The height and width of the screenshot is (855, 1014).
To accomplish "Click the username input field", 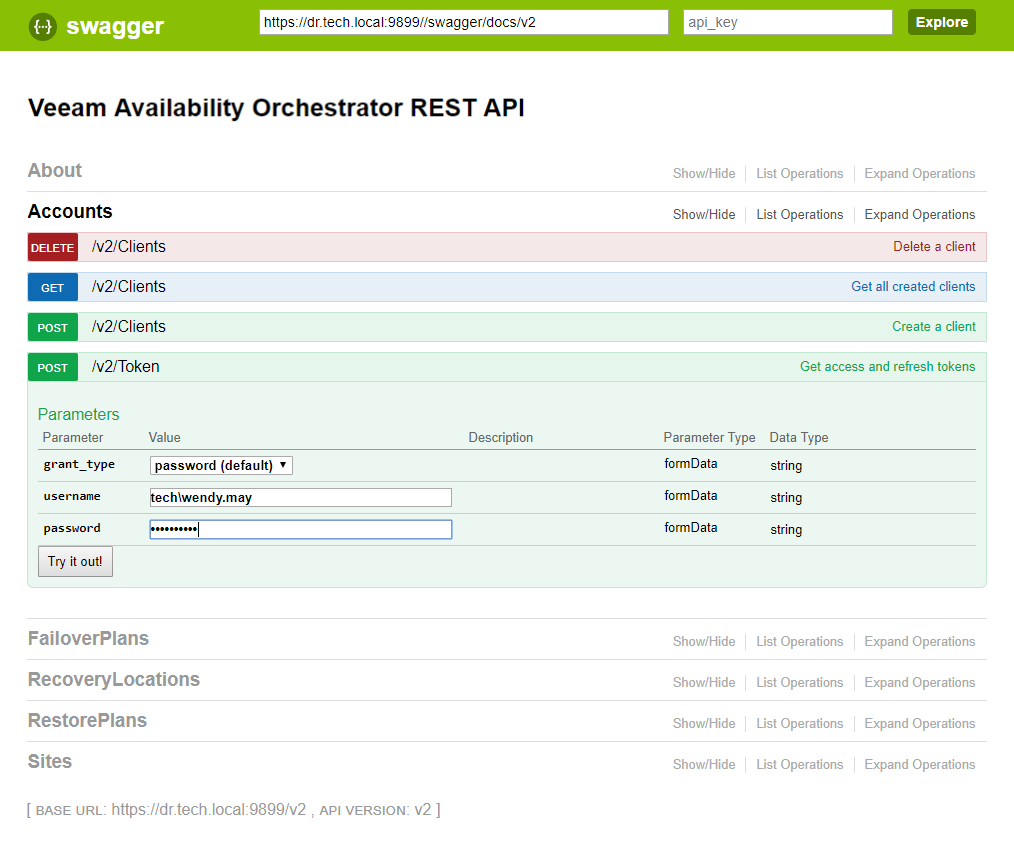I will pyautogui.click(x=301, y=497).
